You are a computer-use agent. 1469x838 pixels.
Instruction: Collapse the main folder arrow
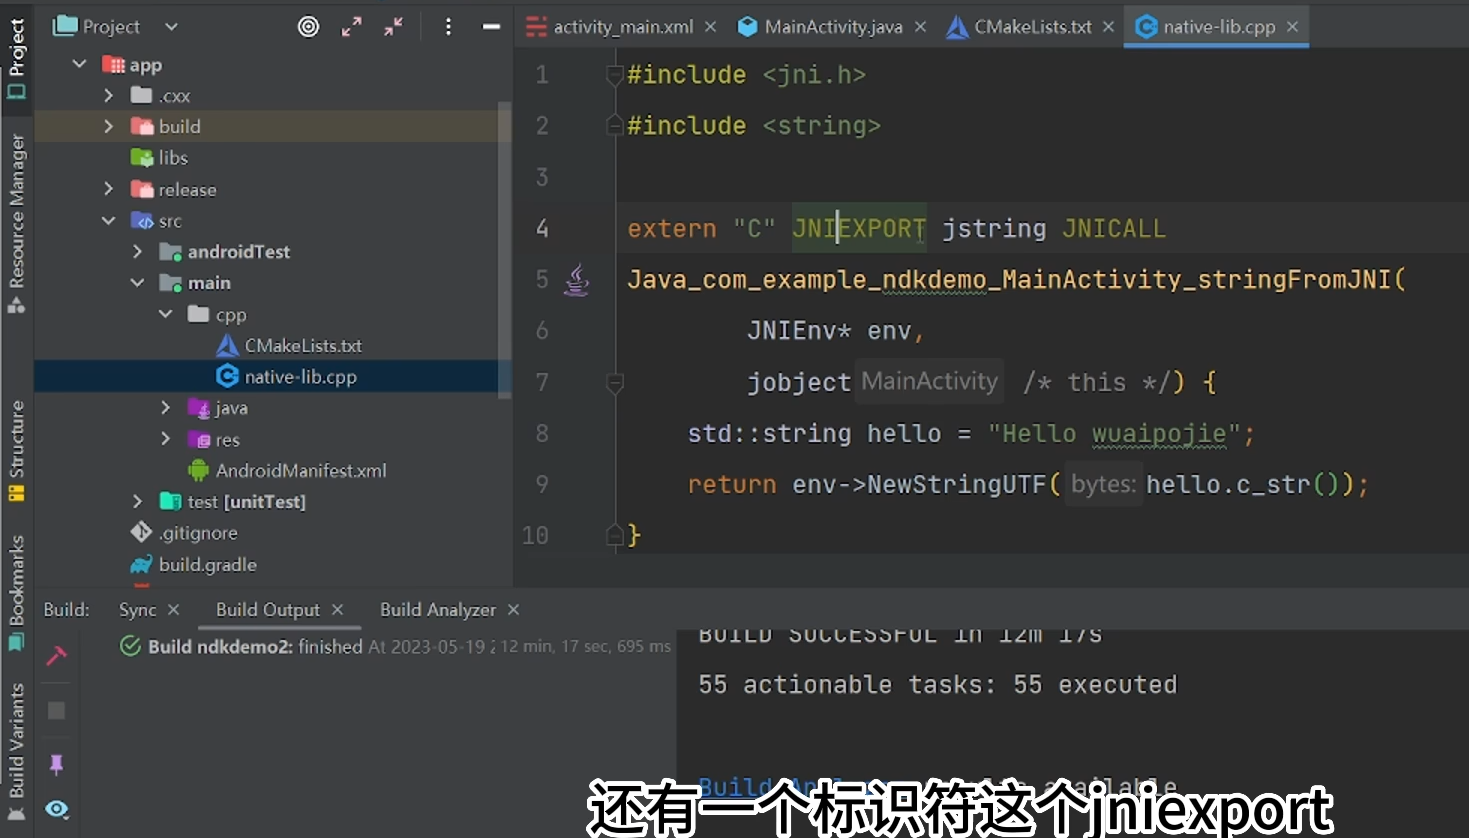[138, 282]
